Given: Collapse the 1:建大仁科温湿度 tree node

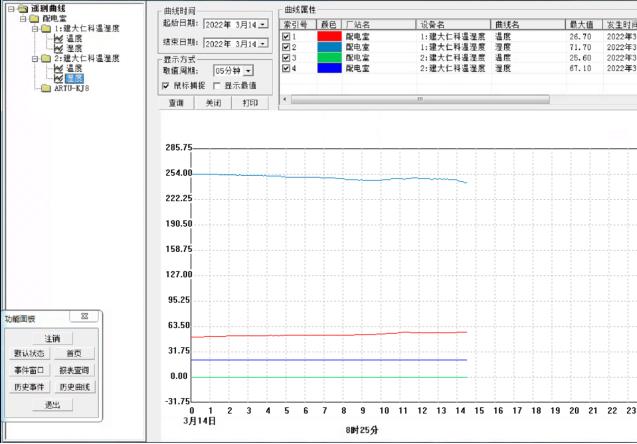Looking at the screenshot, I should tap(34, 28).
